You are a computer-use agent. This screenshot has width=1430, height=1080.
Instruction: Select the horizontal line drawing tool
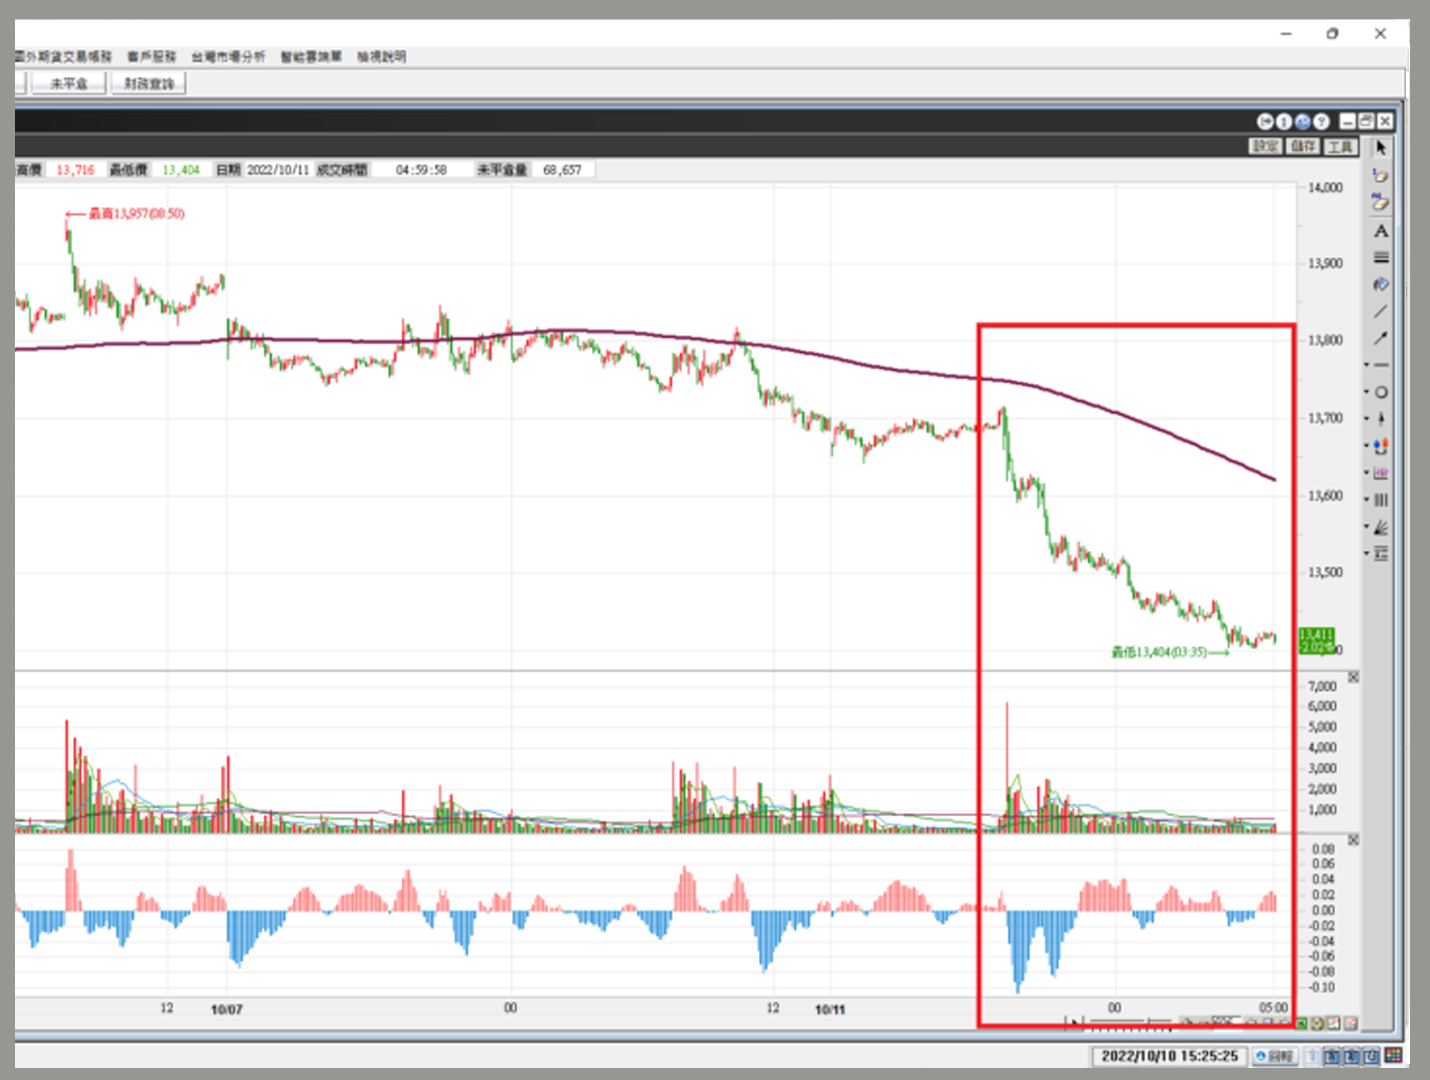[x=1381, y=365]
